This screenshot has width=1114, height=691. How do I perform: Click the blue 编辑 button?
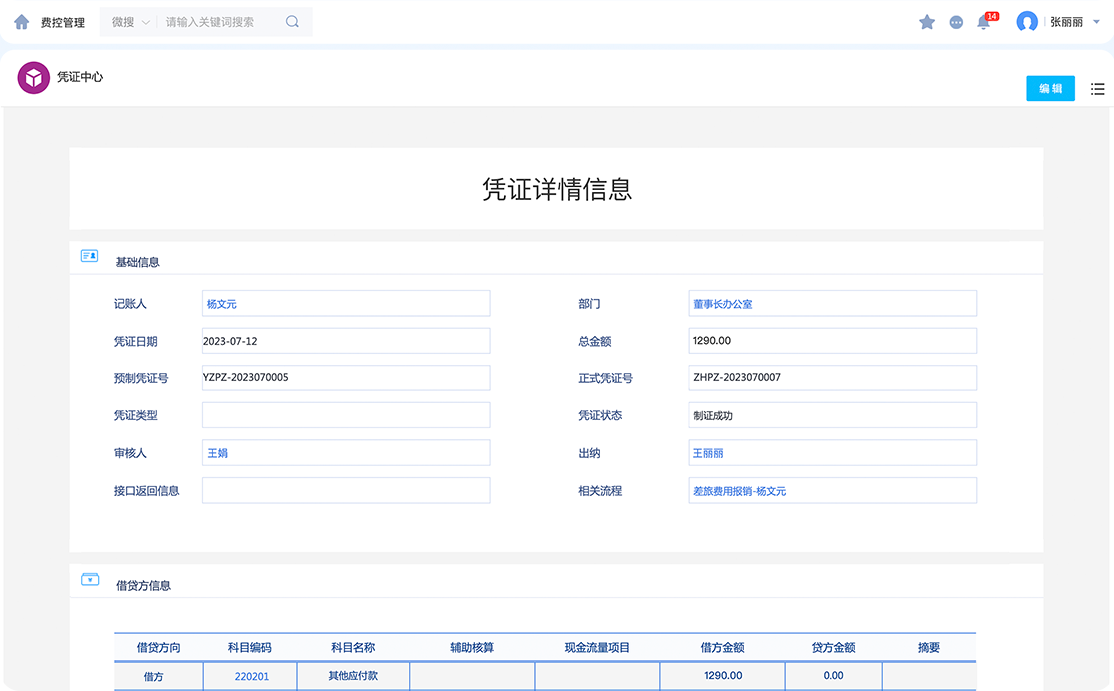tap(1050, 89)
